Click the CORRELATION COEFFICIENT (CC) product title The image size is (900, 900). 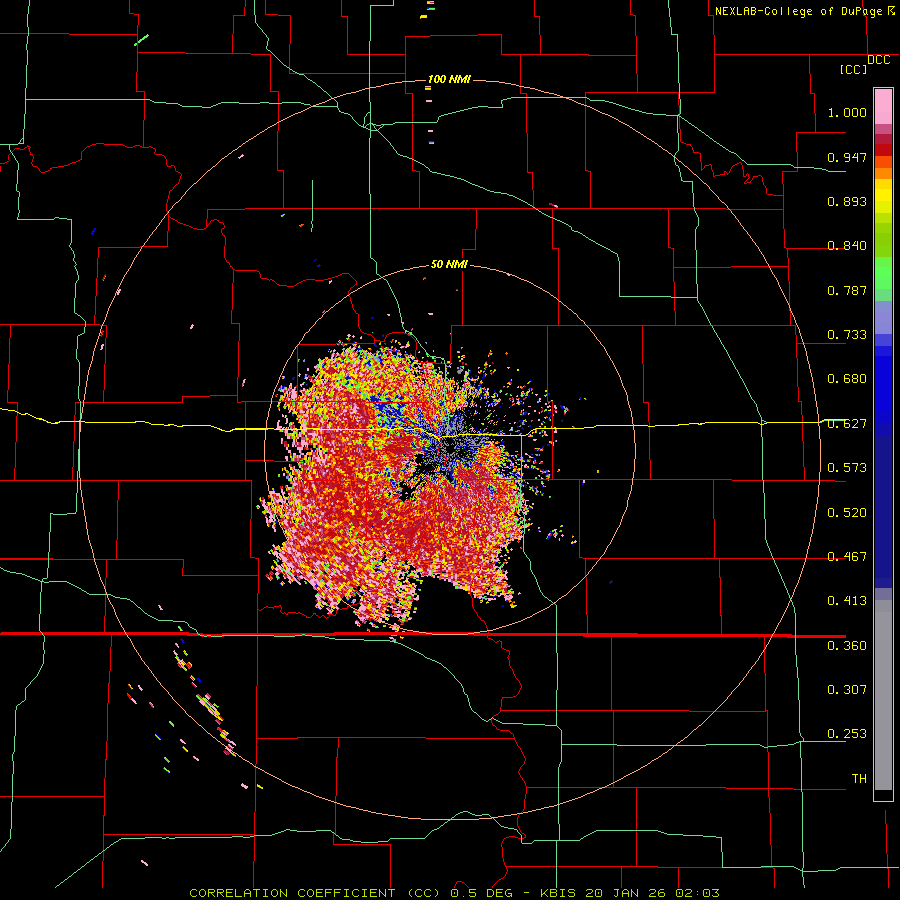tap(315, 893)
